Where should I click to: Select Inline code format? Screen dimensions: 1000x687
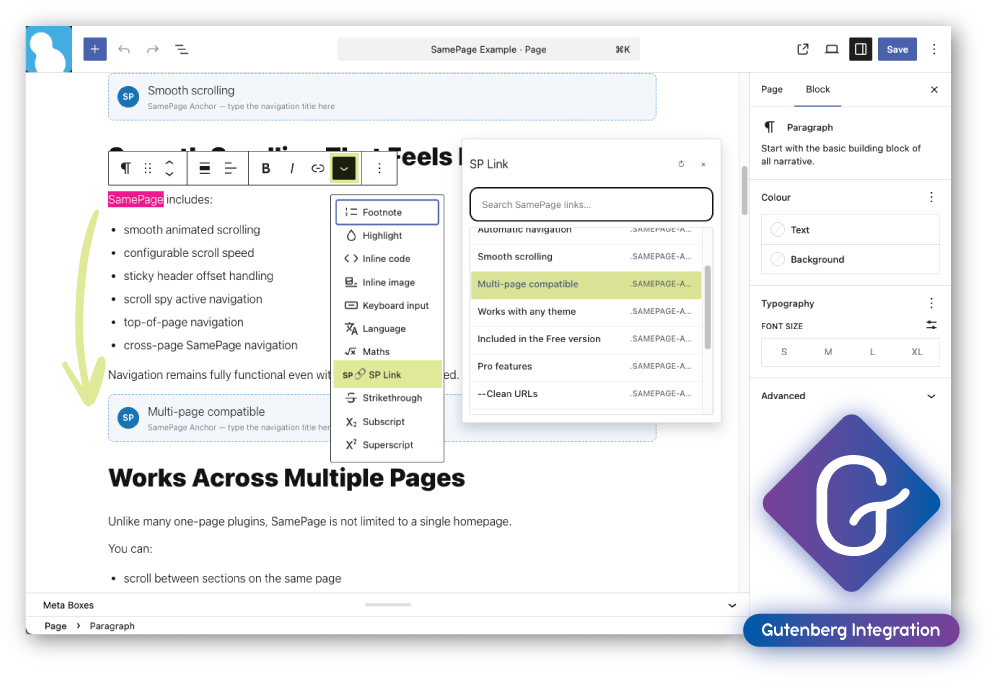pyautogui.click(x=387, y=258)
